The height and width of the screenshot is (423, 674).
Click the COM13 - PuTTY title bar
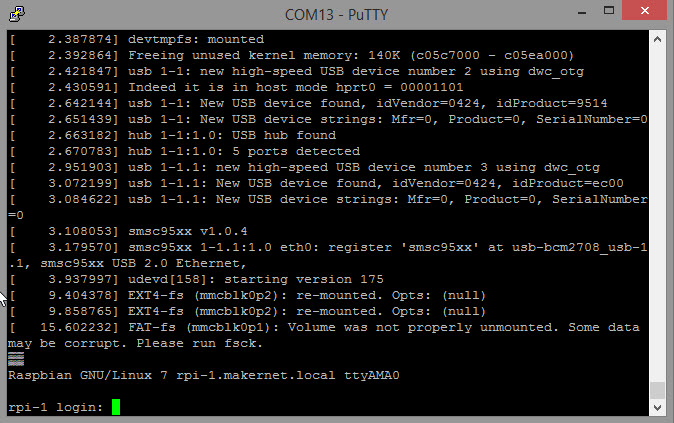point(337,15)
